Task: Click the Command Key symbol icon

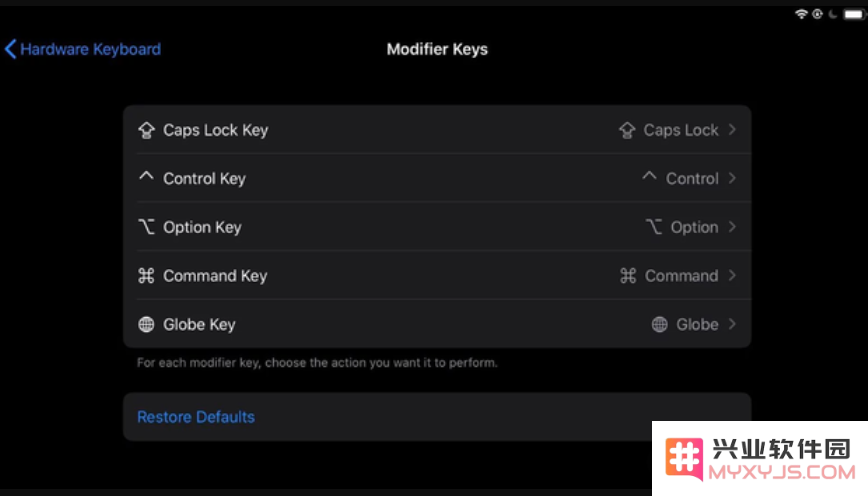Action: (146, 275)
